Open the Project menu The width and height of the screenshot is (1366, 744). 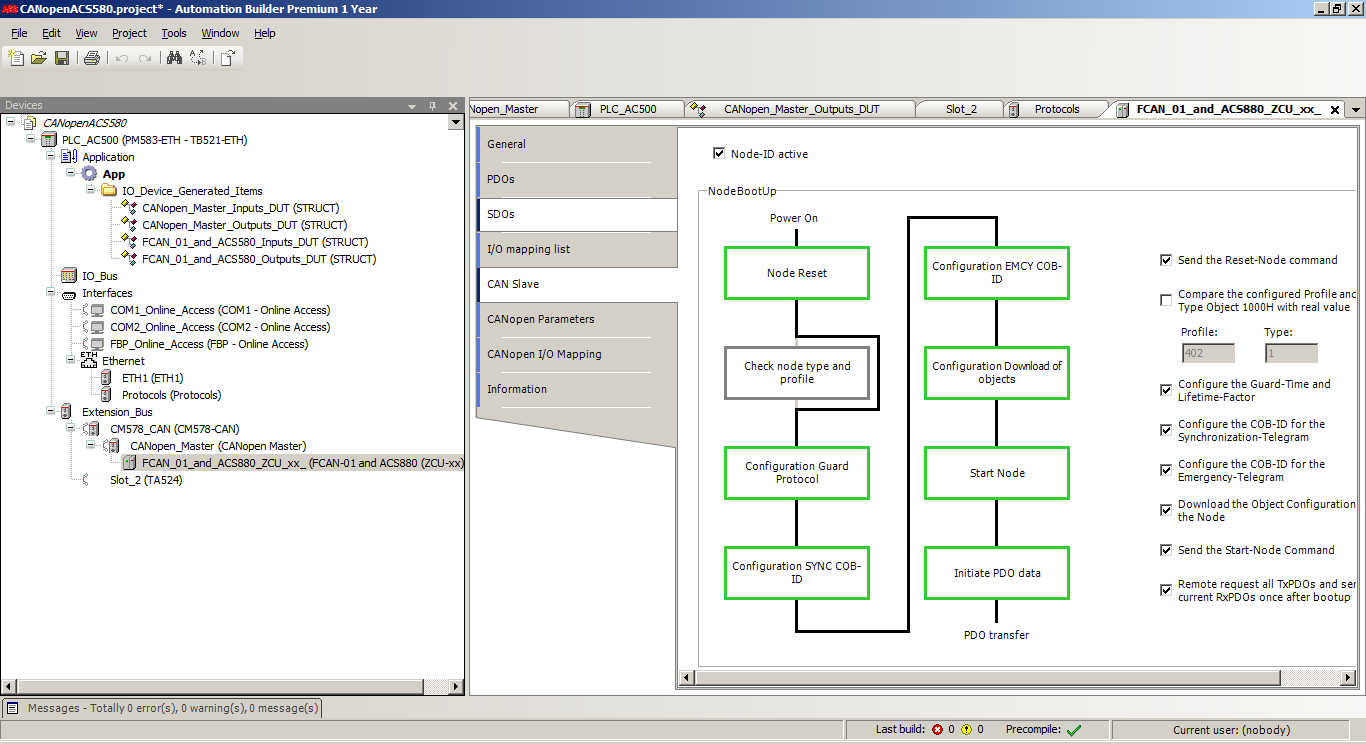(129, 33)
